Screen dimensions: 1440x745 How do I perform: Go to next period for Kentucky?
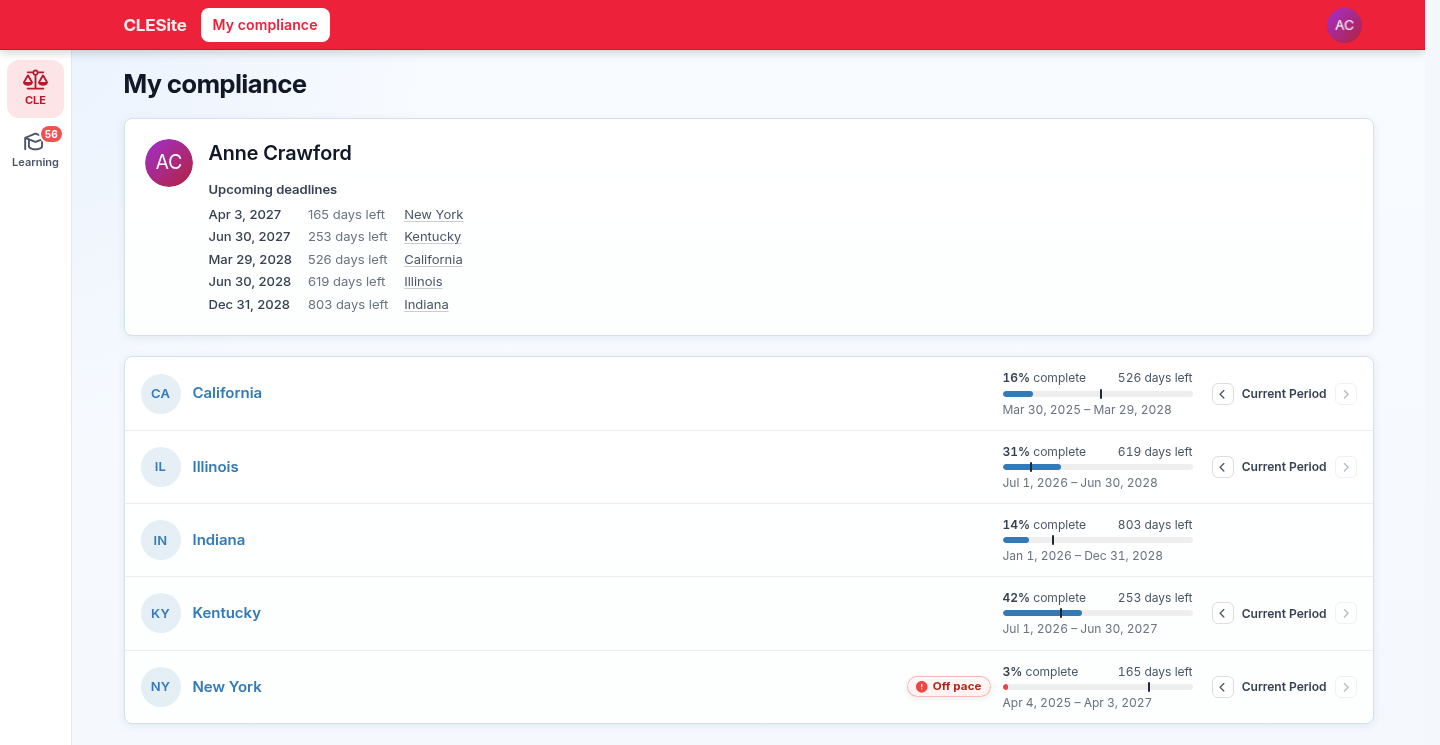pyautogui.click(x=1346, y=613)
